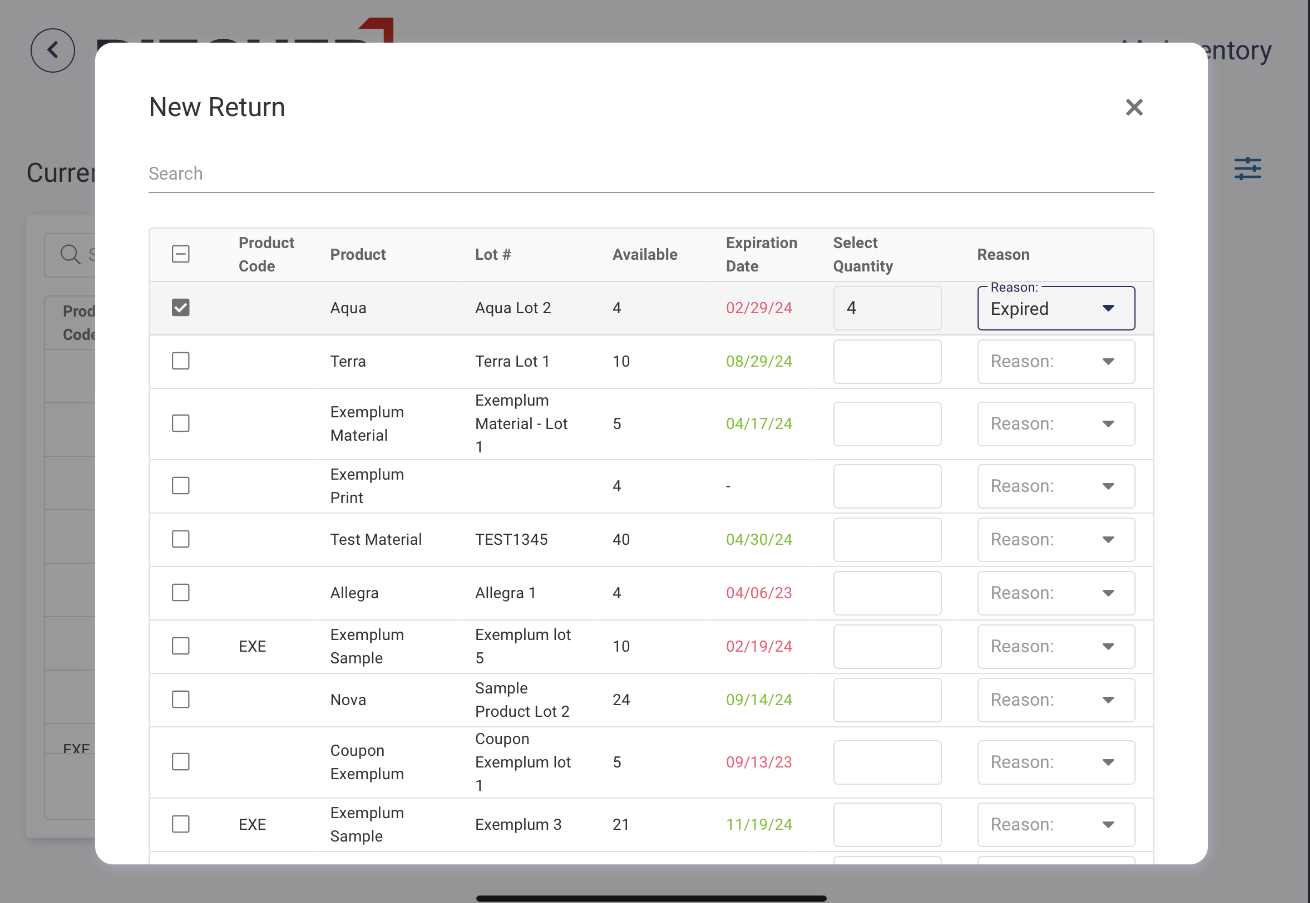The image size is (1310, 903).
Task: Open the filter settings icon
Action: (x=1247, y=169)
